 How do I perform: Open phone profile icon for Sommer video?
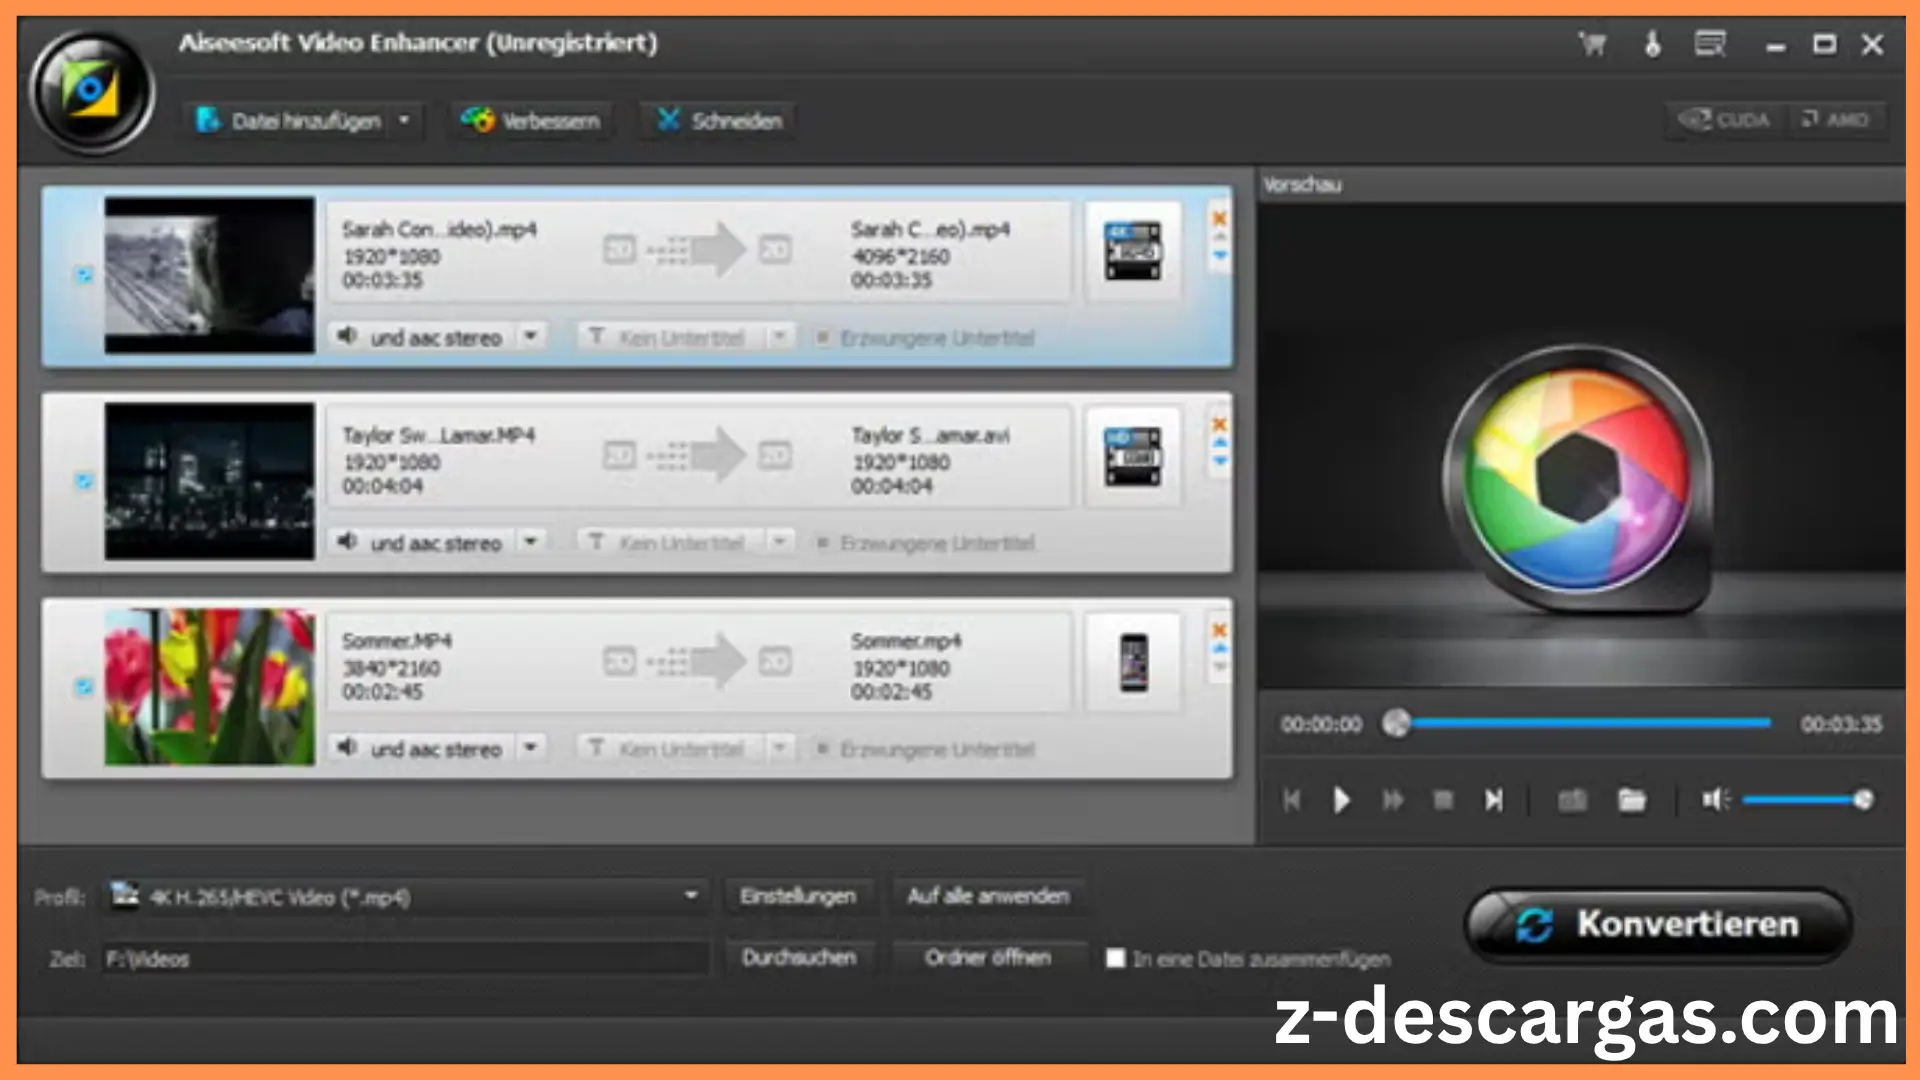point(1133,662)
